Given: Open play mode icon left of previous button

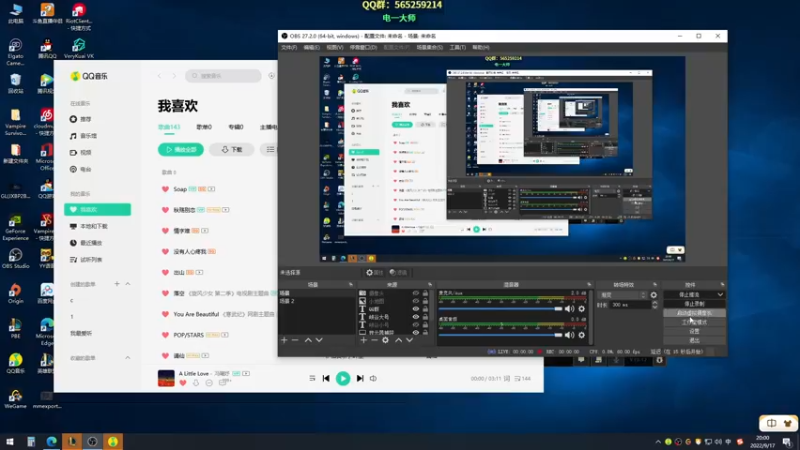Looking at the screenshot, I should pos(312,379).
